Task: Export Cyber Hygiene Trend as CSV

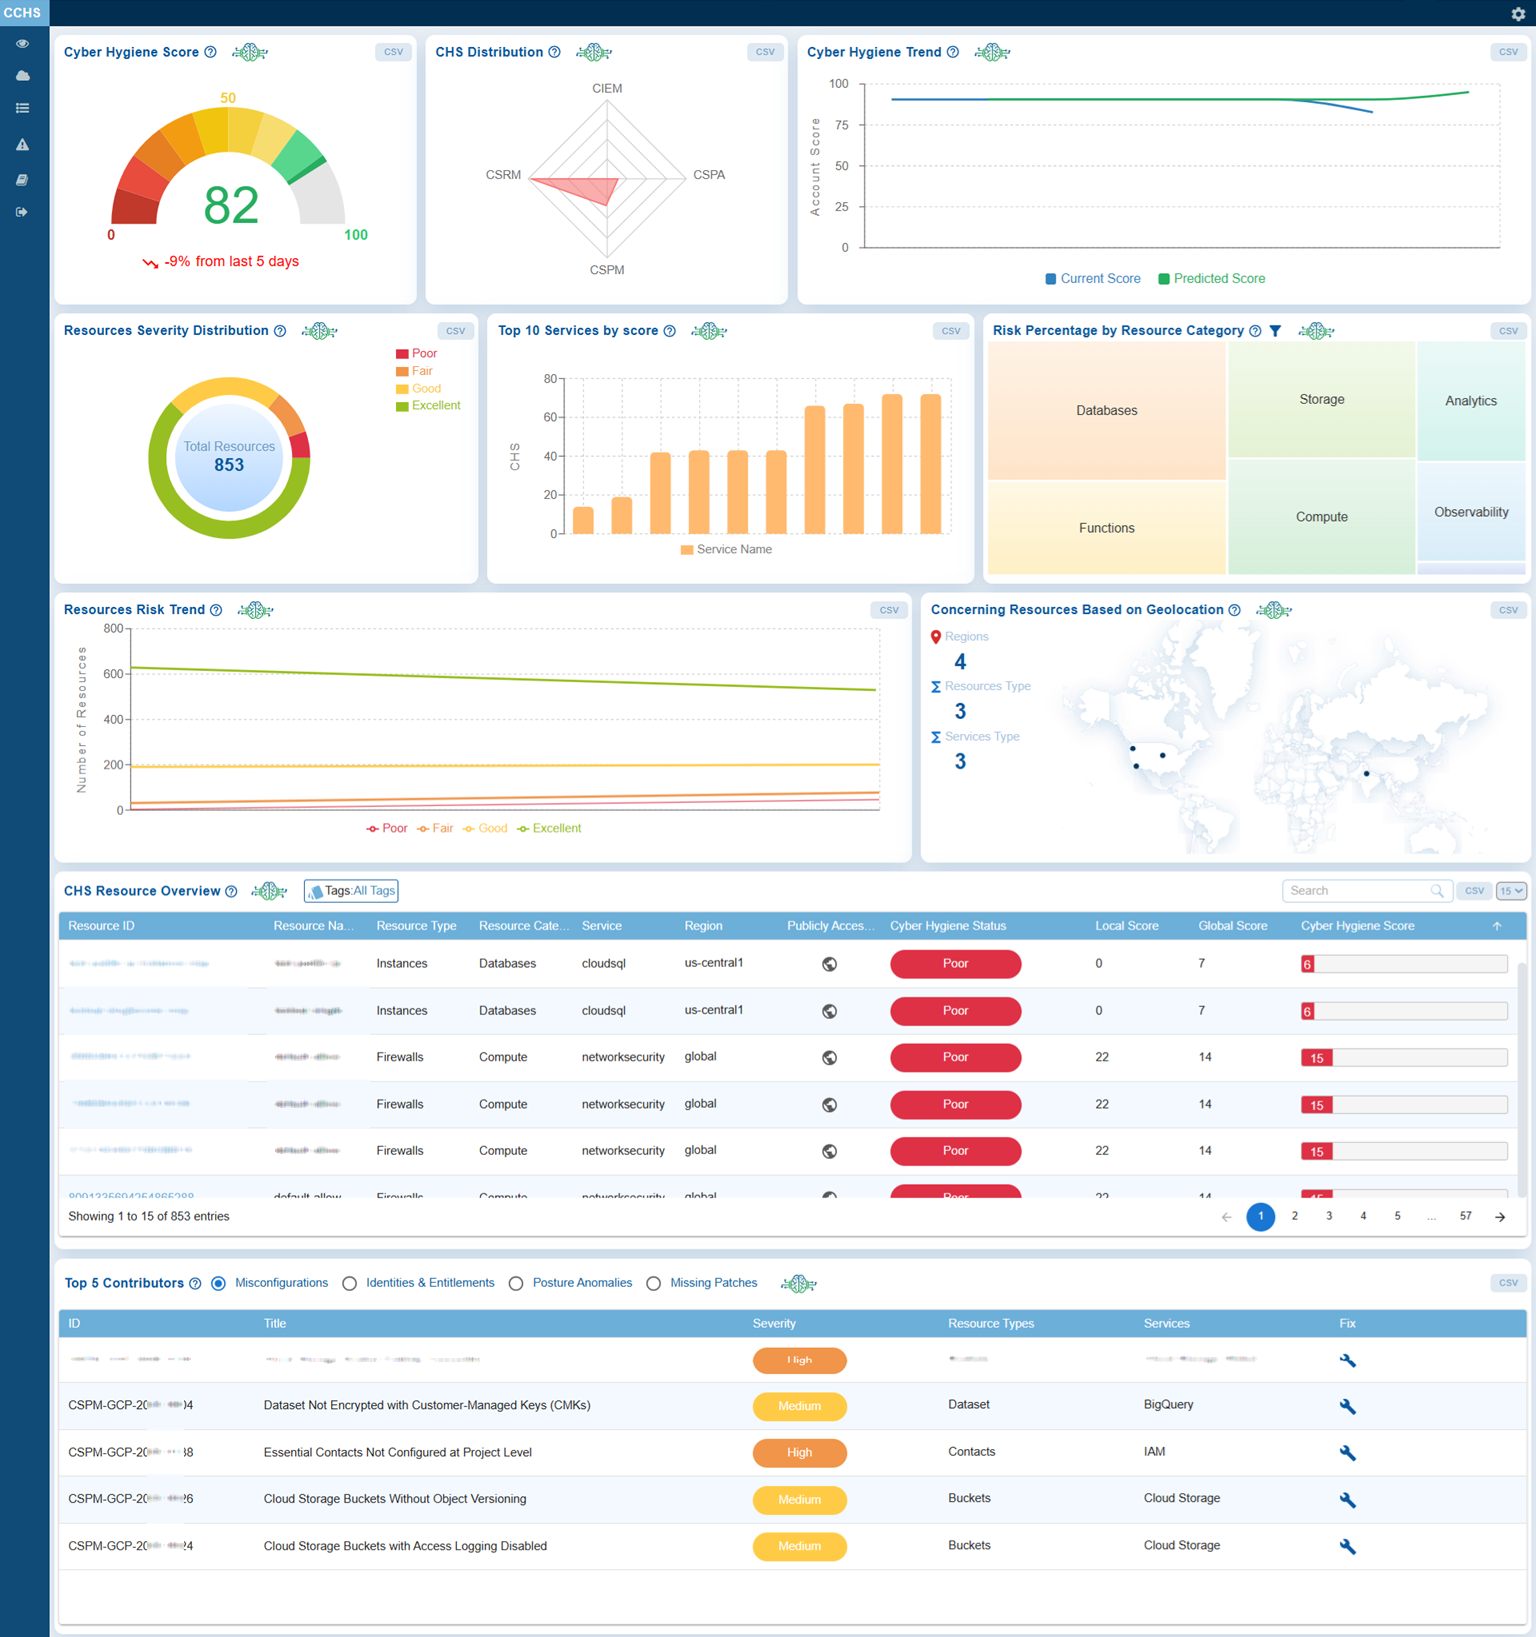Action: point(1507,52)
